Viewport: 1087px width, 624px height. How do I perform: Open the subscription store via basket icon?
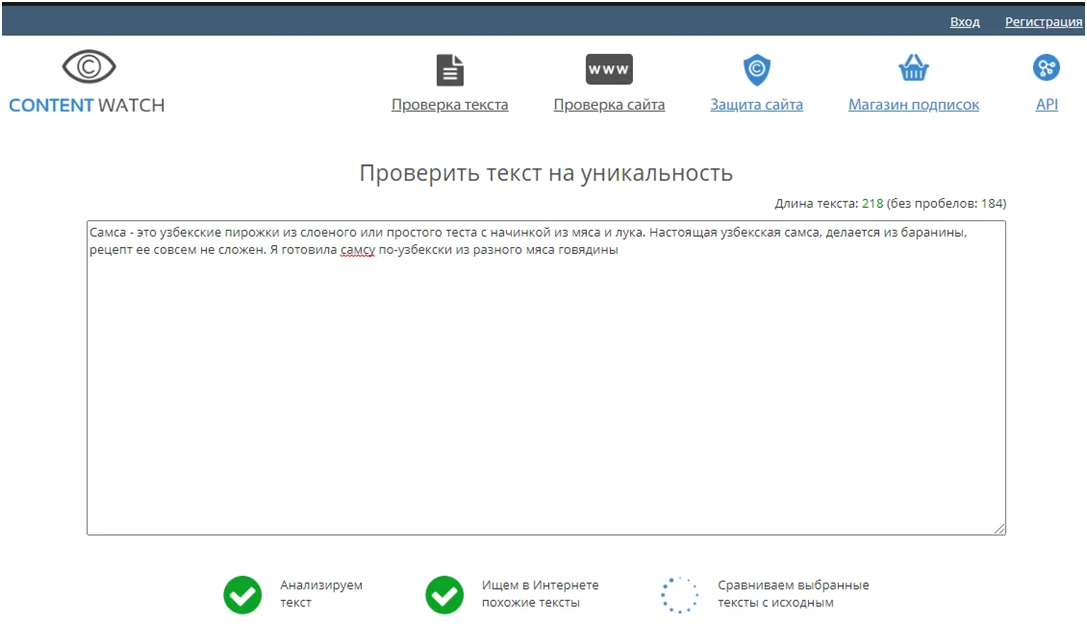click(x=913, y=68)
